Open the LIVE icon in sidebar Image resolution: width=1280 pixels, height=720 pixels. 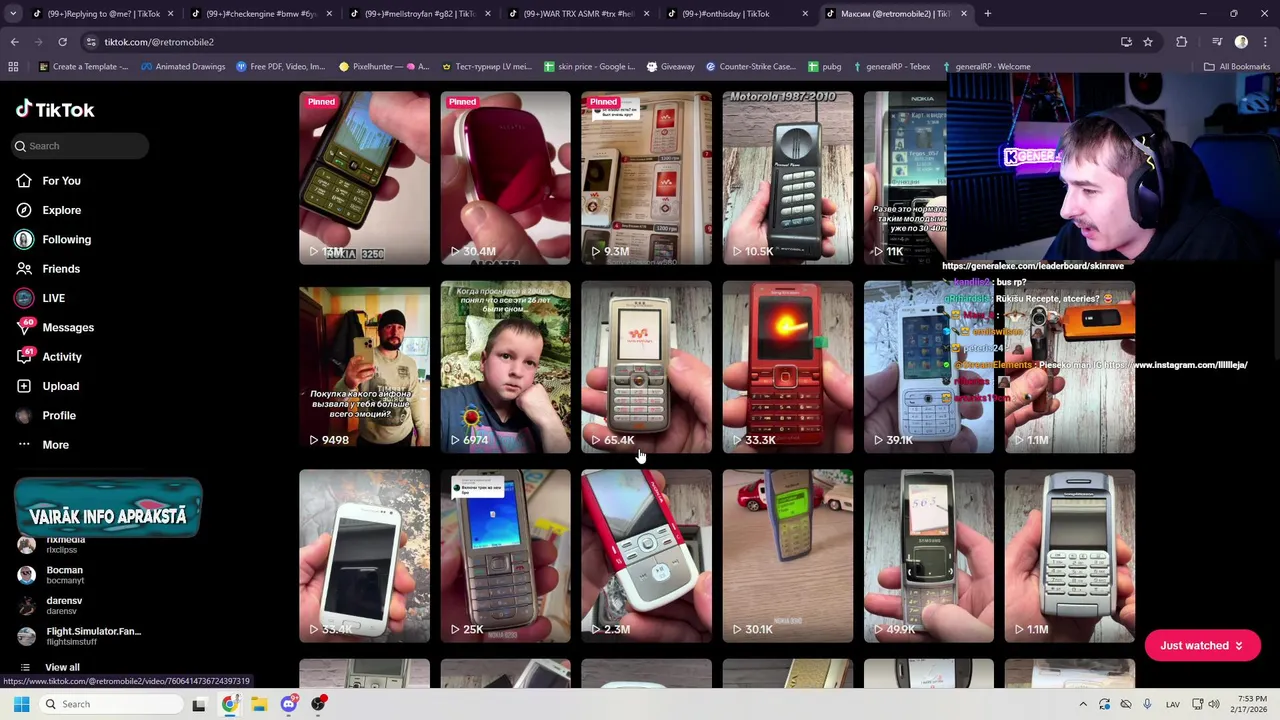pos(23,298)
